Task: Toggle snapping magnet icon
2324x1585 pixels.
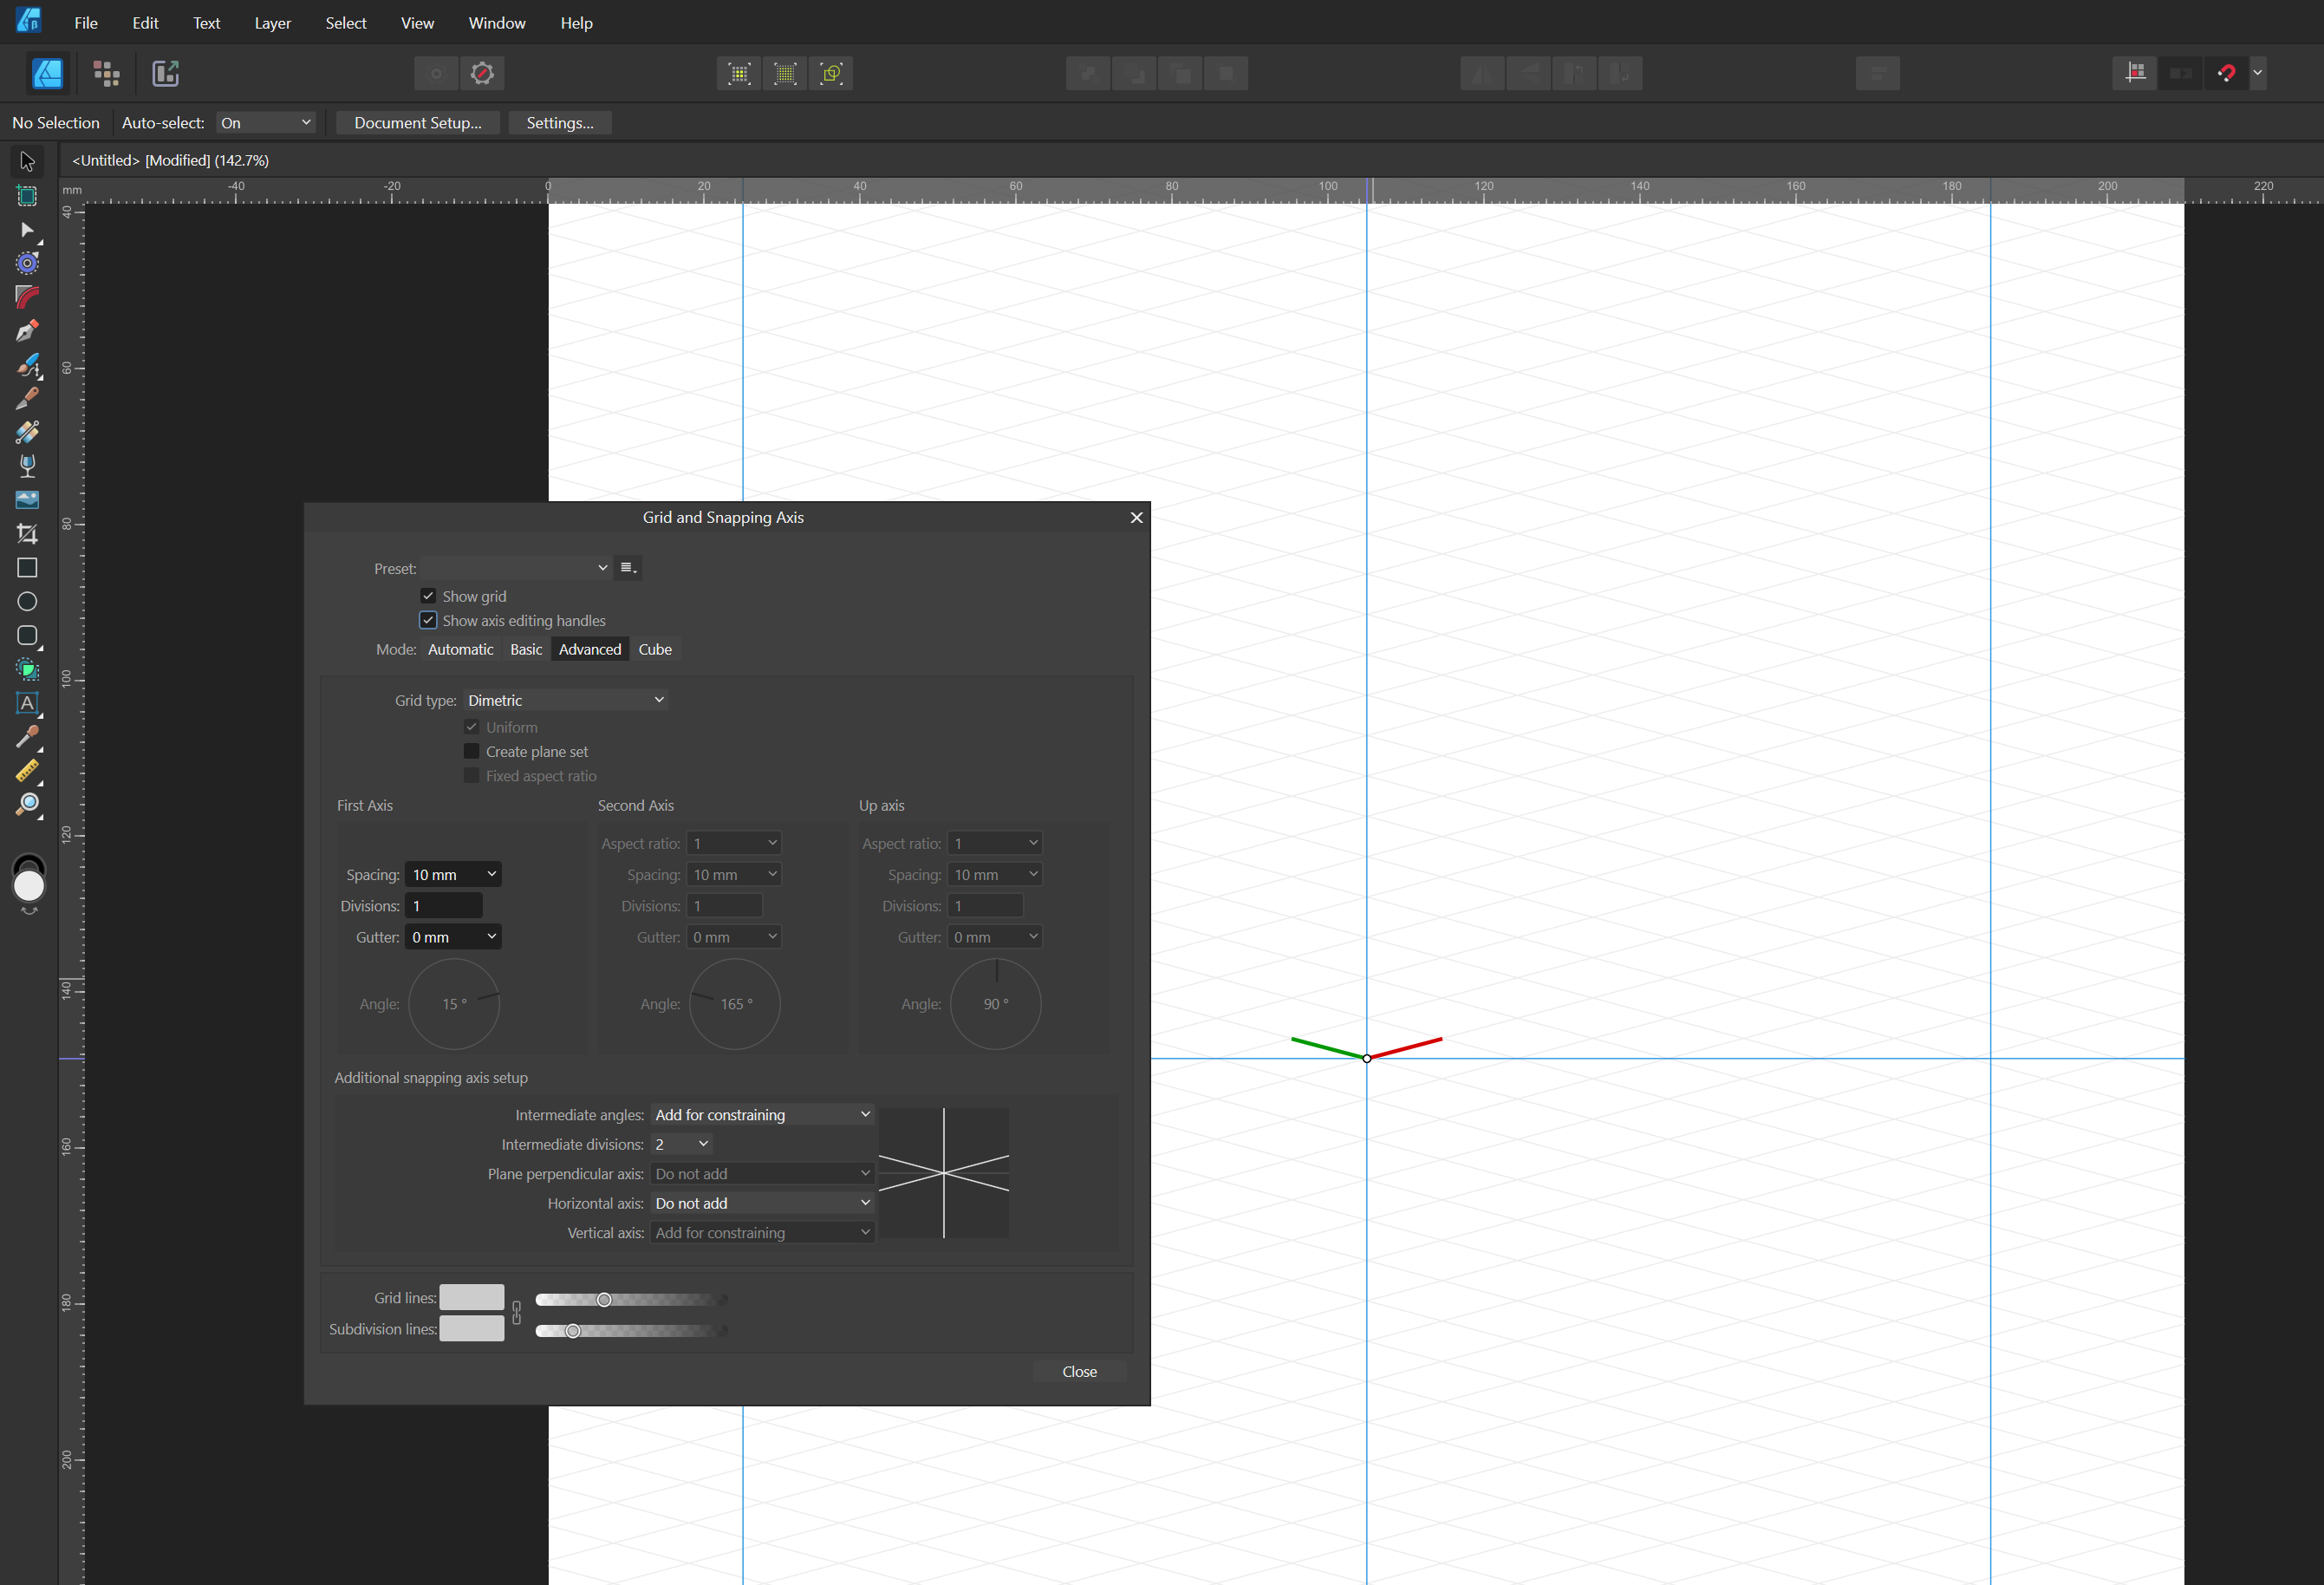Action: [2226, 73]
